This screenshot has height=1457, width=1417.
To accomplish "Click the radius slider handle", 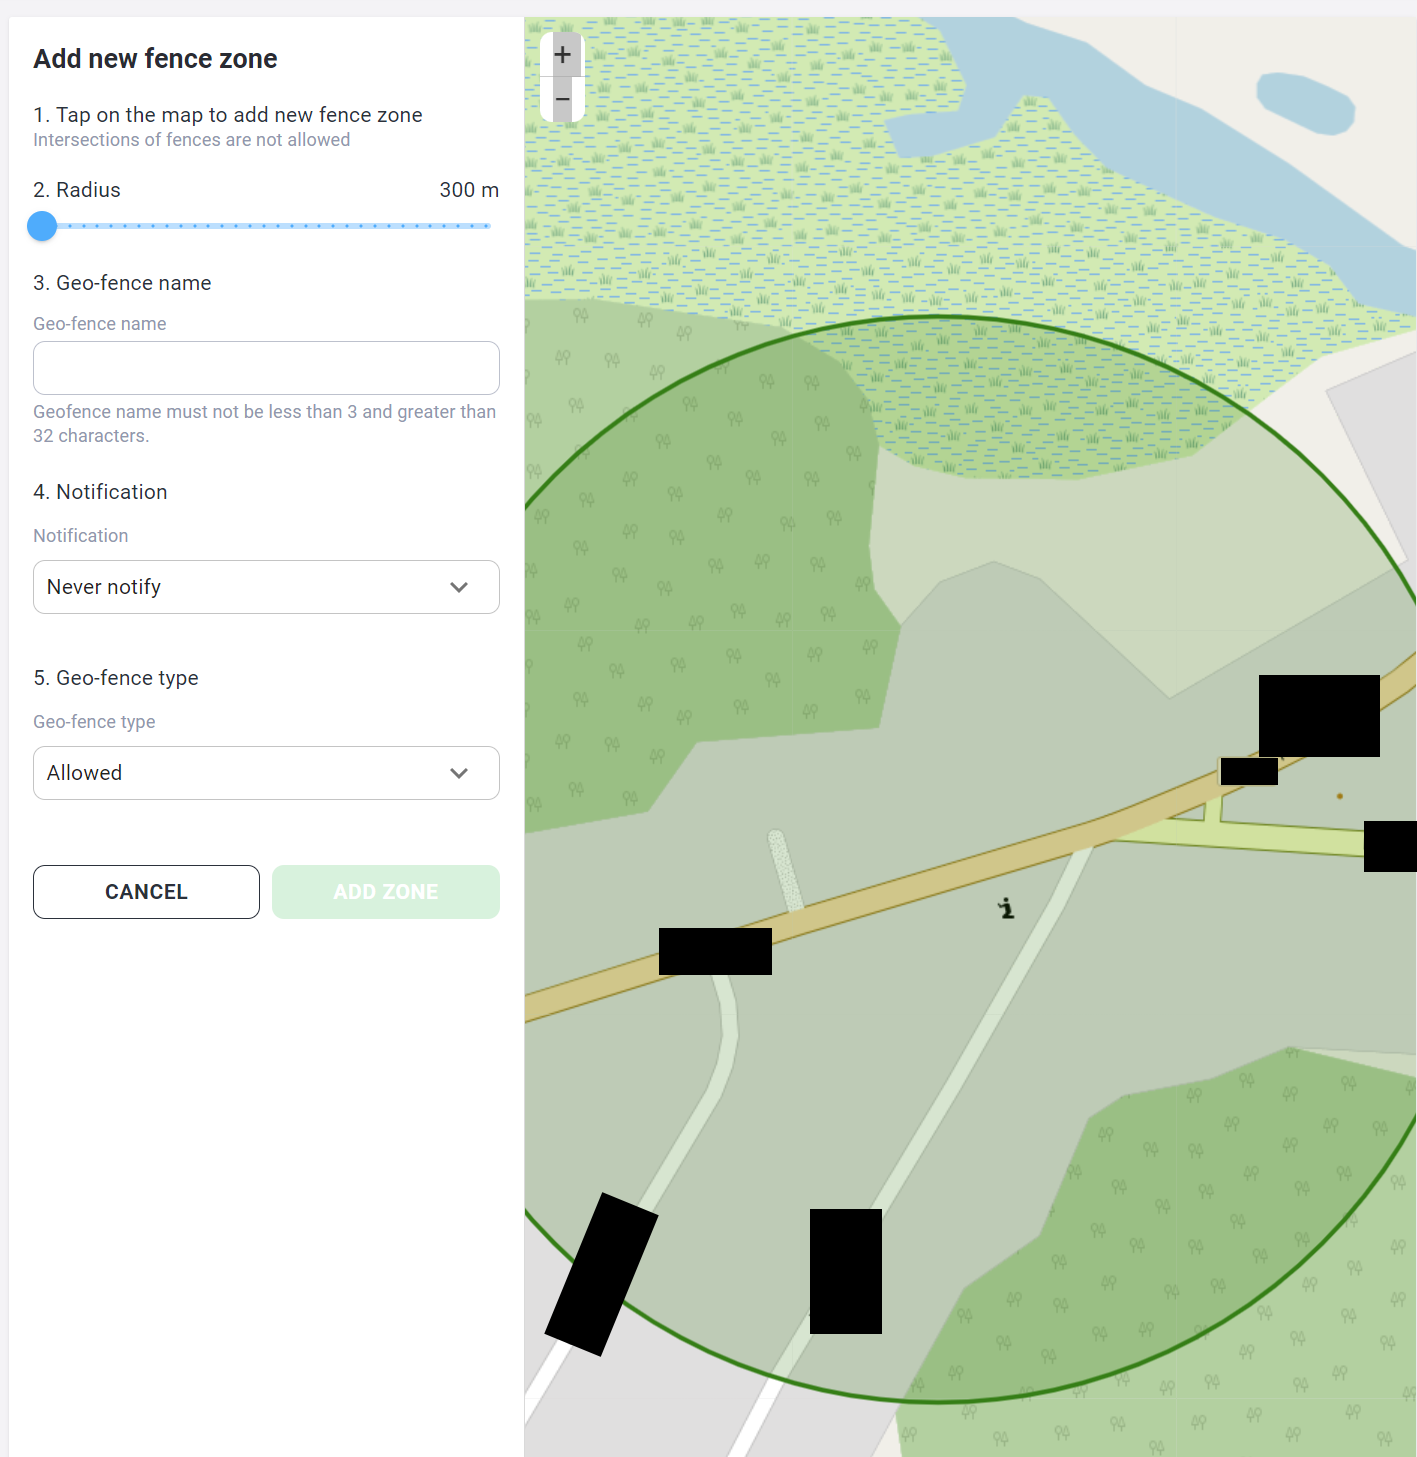I will tap(42, 226).
